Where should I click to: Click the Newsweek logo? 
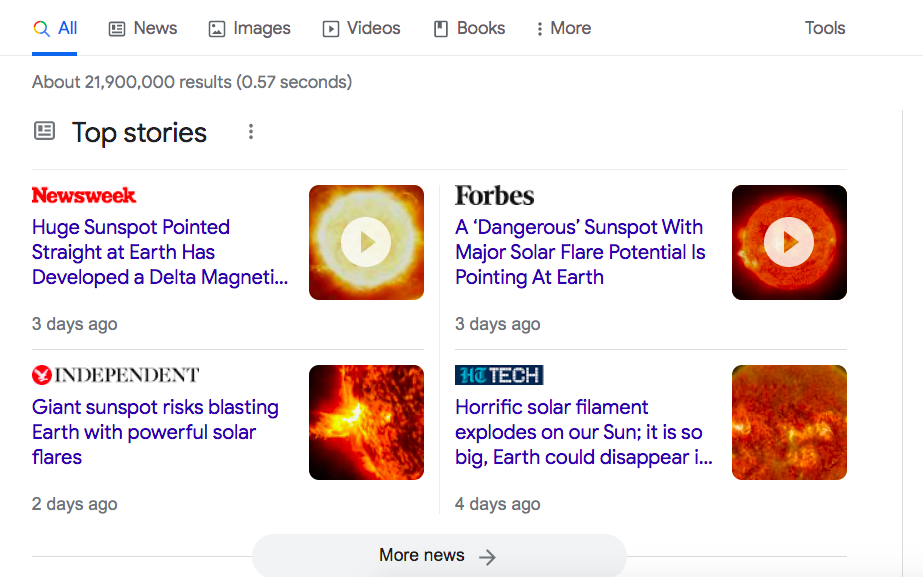point(84,195)
